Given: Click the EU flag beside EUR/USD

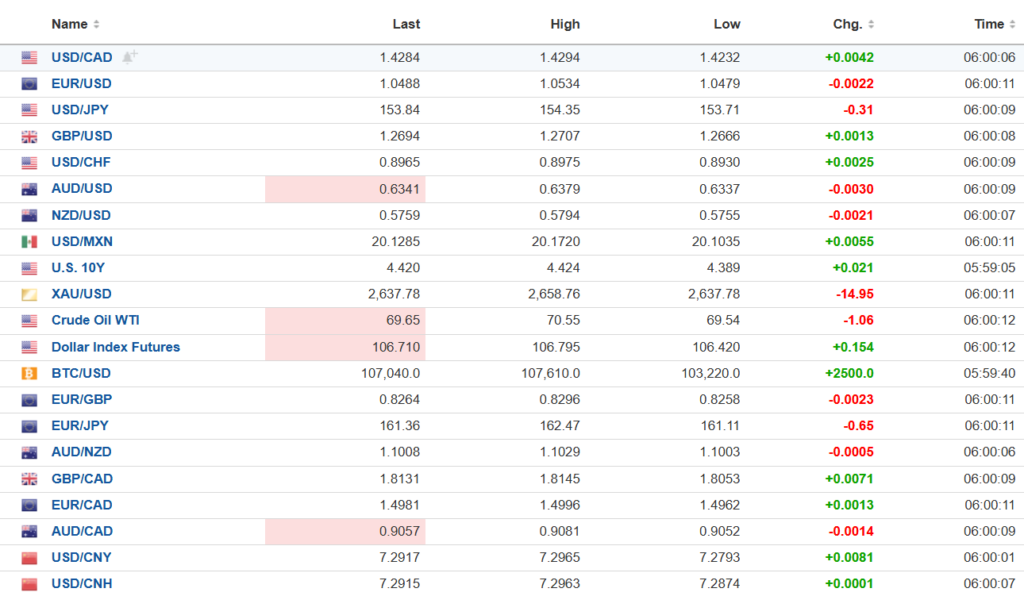Looking at the screenshot, I should [29, 84].
